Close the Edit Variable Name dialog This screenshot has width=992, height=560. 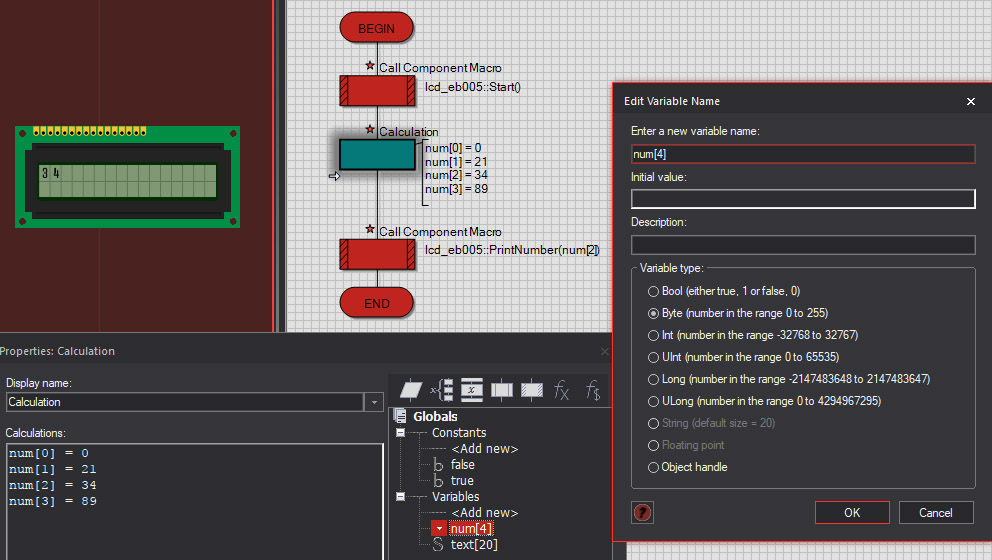pos(970,101)
